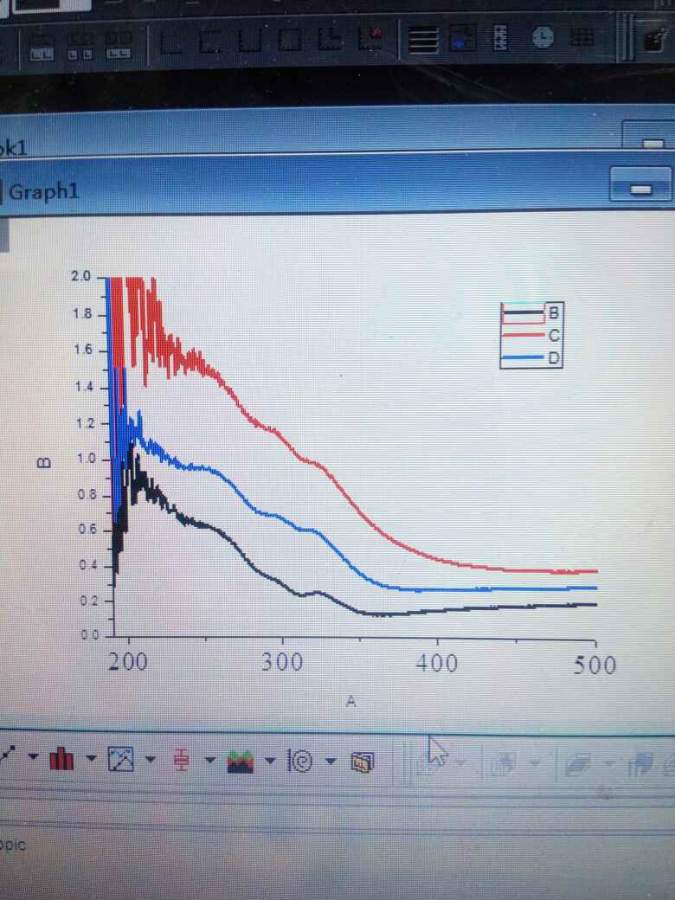Select the vertical stacked squares toolbar icon
Viewport: 675px width, 900px height.
coord(501,38)
